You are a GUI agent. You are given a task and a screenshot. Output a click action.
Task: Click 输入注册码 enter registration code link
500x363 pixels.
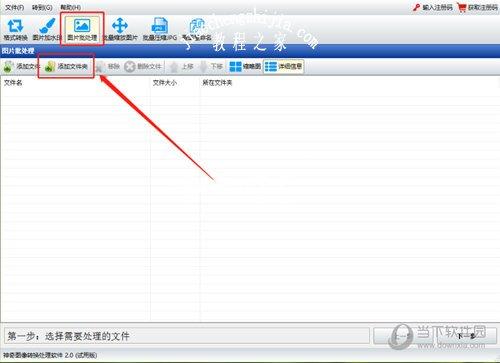point(433,7)
